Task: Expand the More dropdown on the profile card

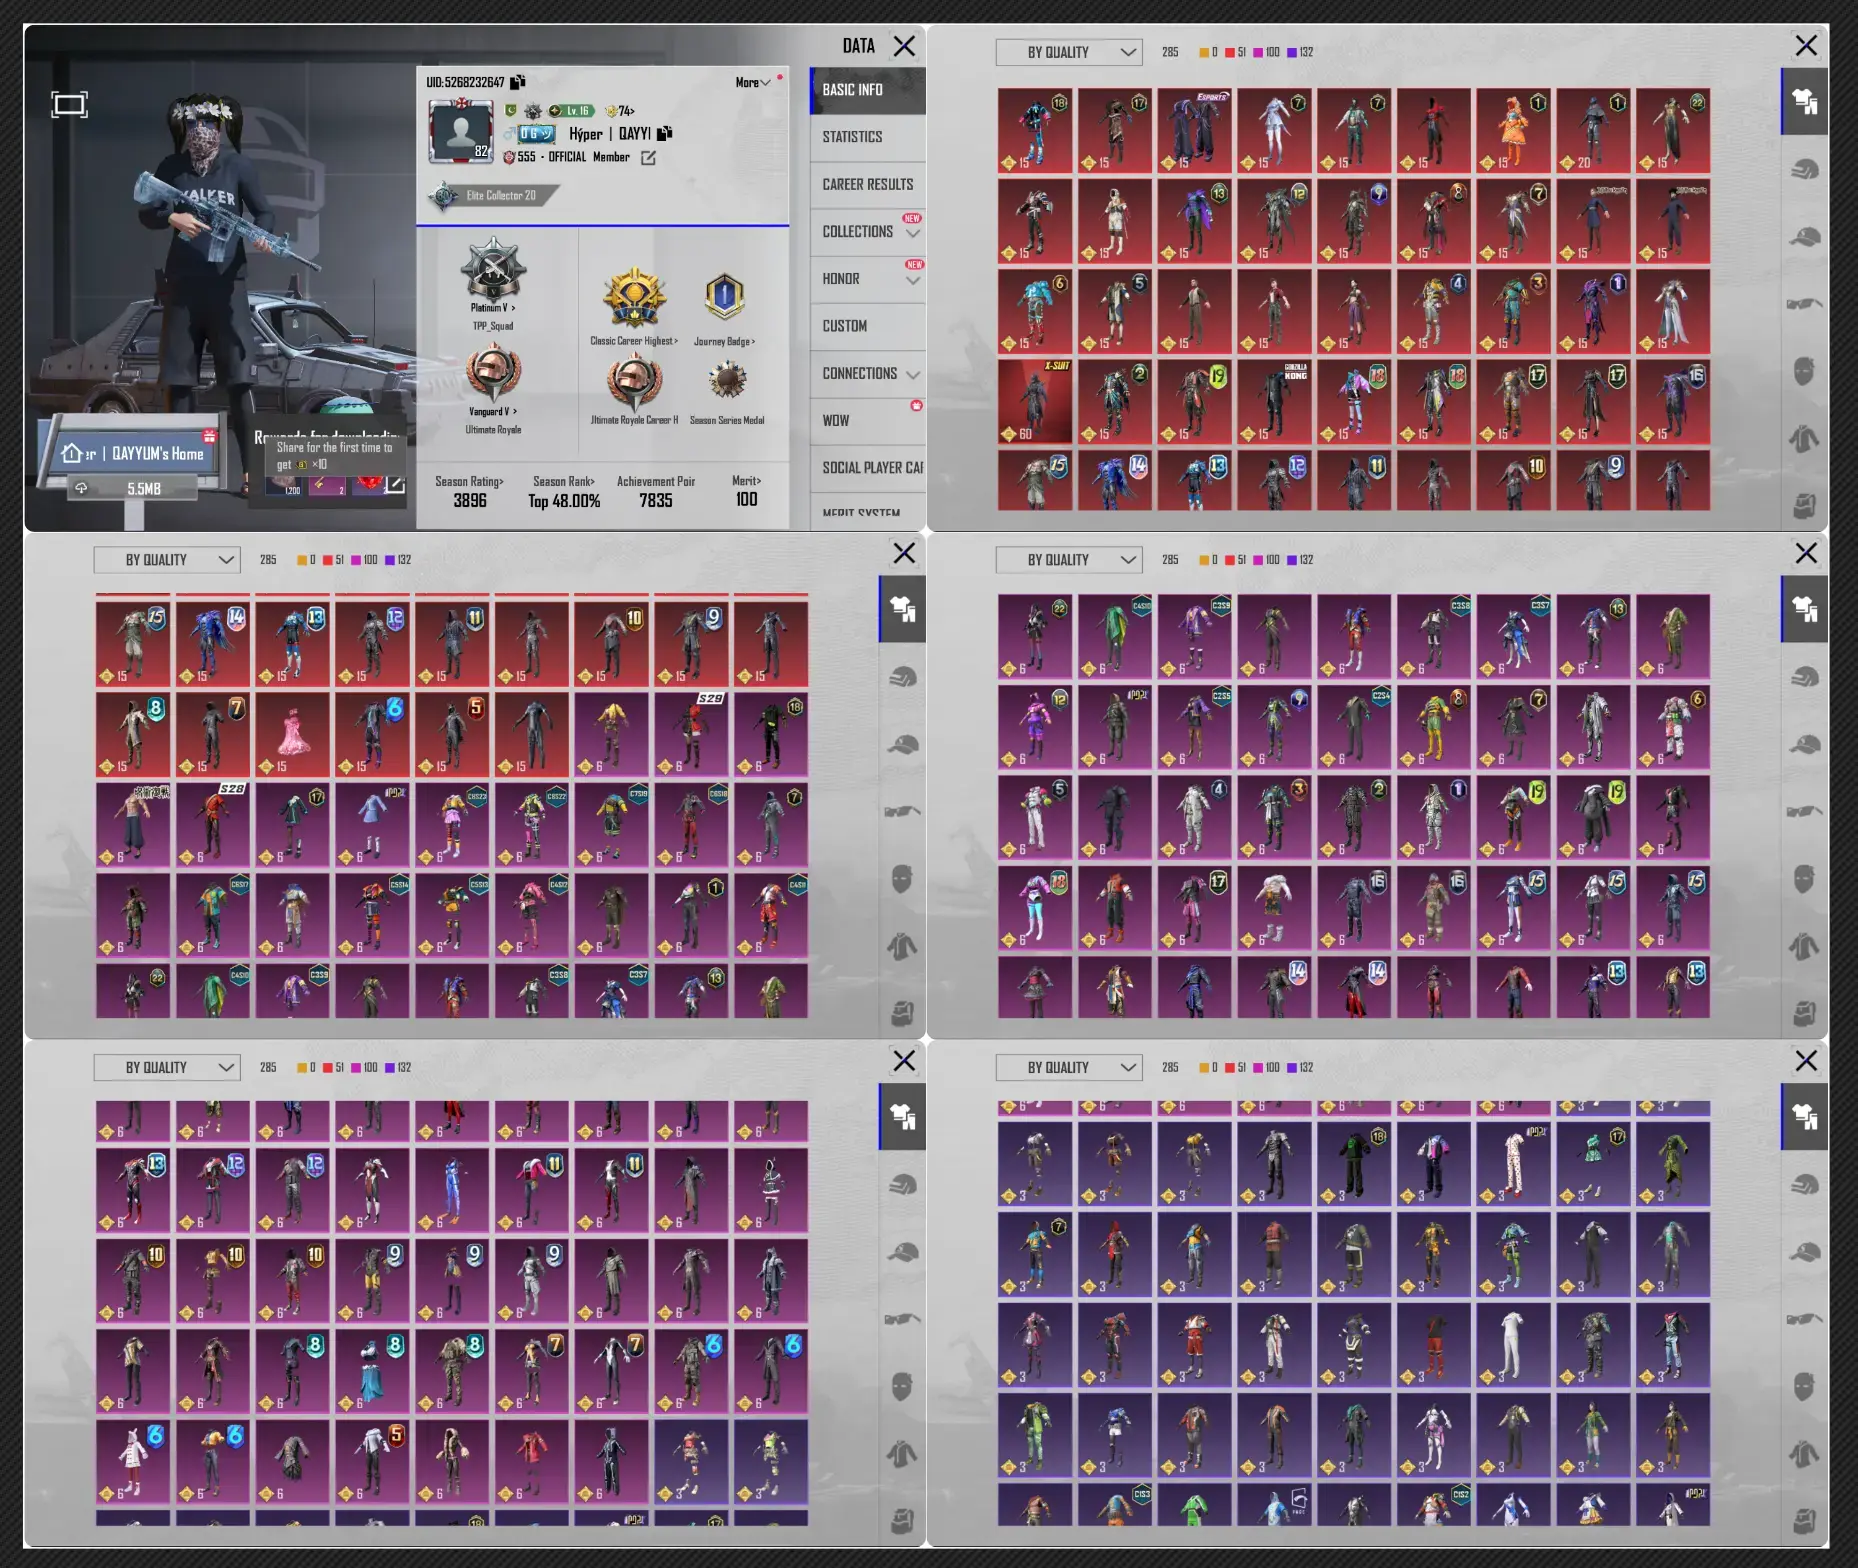Action: click(752, 82)
